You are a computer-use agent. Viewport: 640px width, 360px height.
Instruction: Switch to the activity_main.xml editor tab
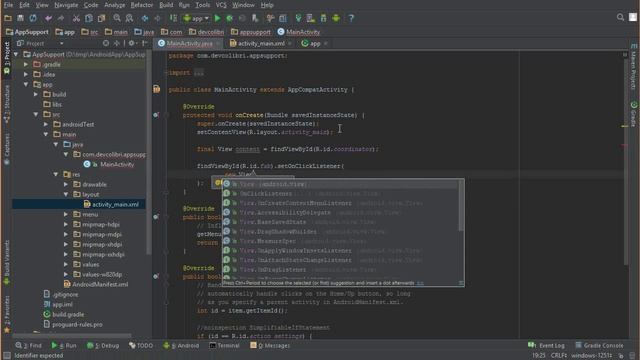click(261, 43)
